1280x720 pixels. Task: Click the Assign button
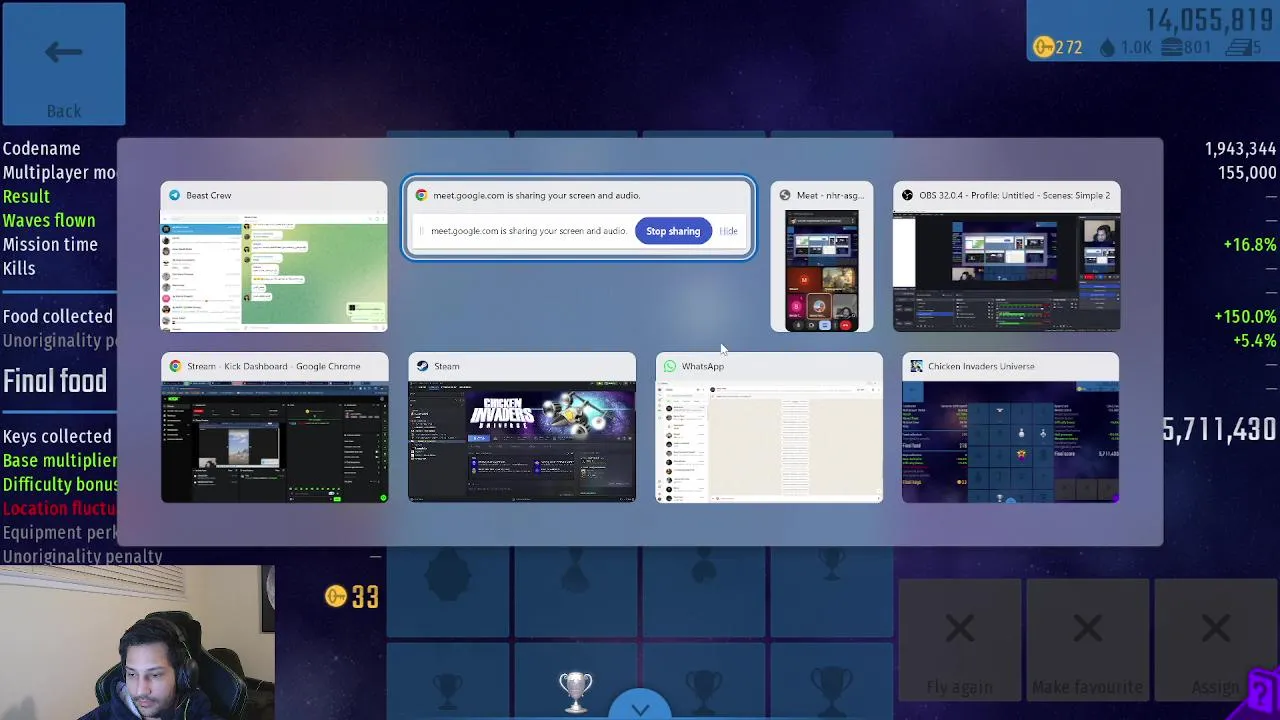coord(1215,641)
